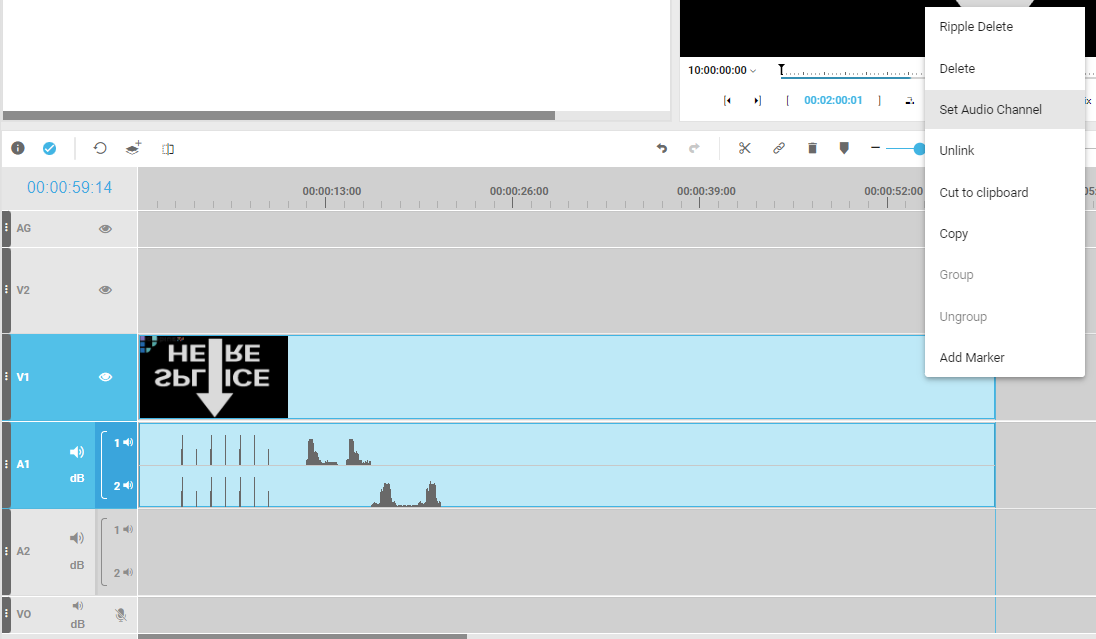Click the SPLICE HERE clip thumbnail on V1
Viewport: 1096px width, 639px height.
[x=214, y=377]
